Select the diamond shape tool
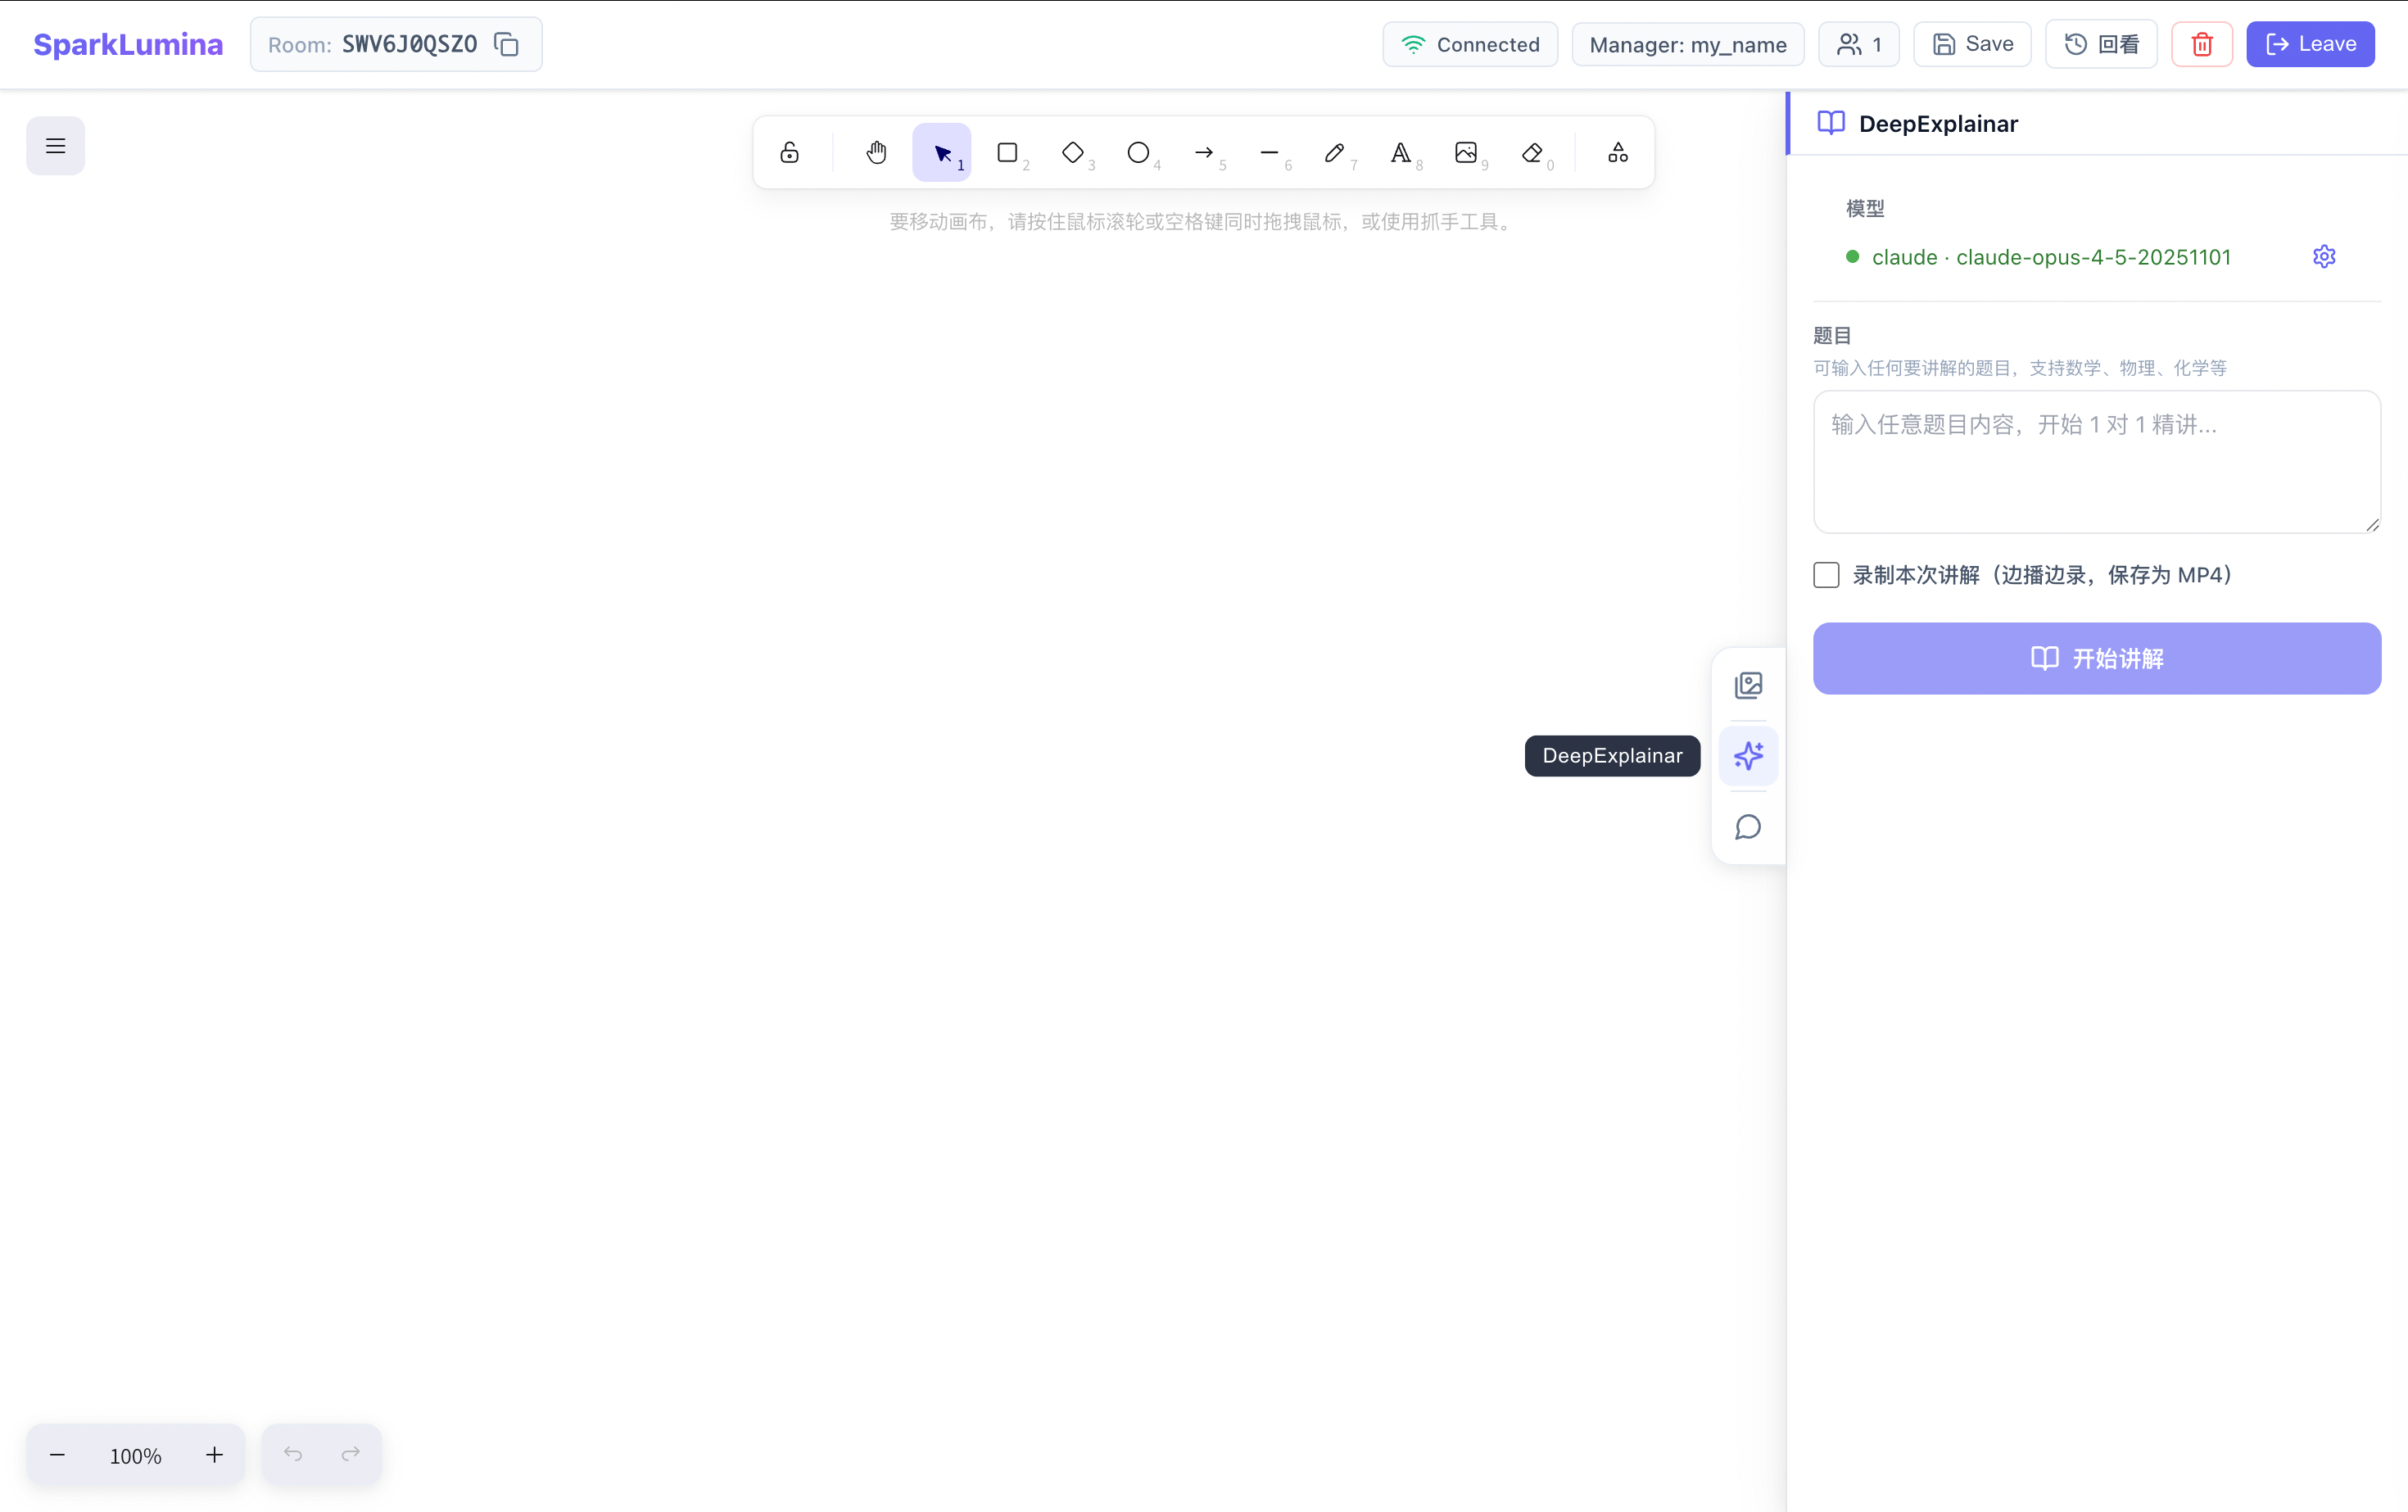Viewport: 2408px width, 1512px height. 1072,152
